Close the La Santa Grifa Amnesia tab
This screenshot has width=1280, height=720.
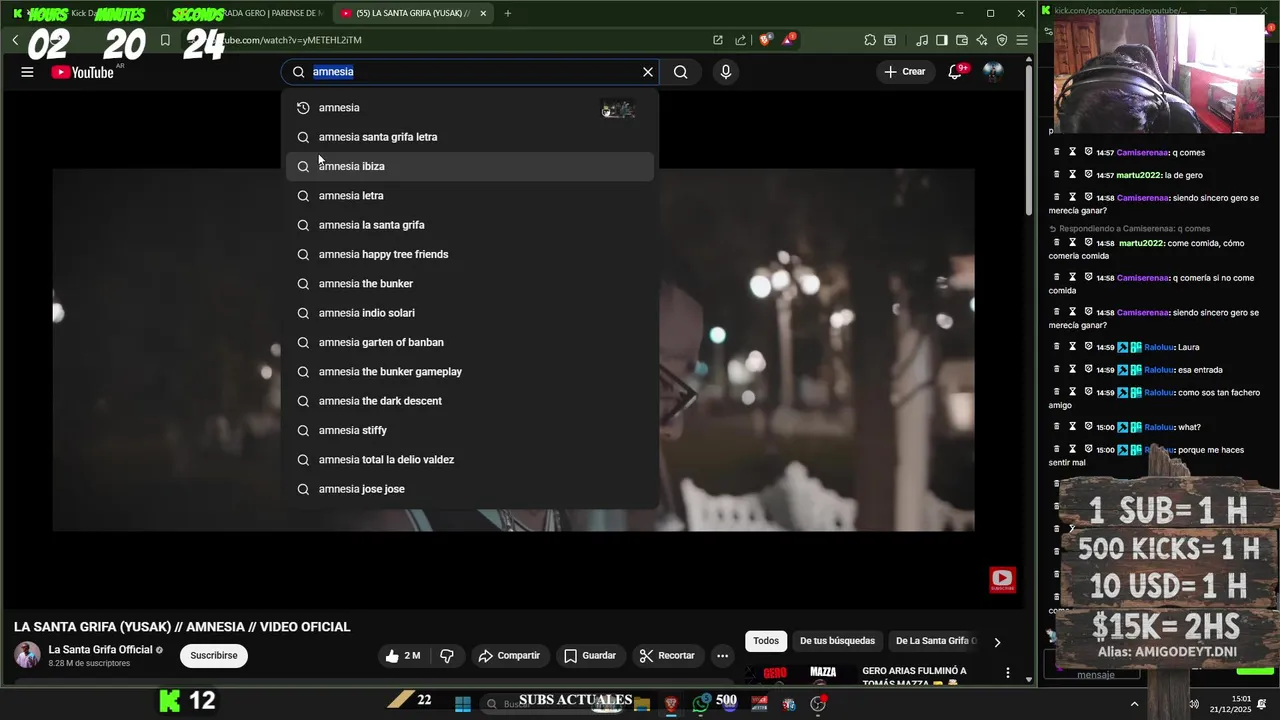483,13
